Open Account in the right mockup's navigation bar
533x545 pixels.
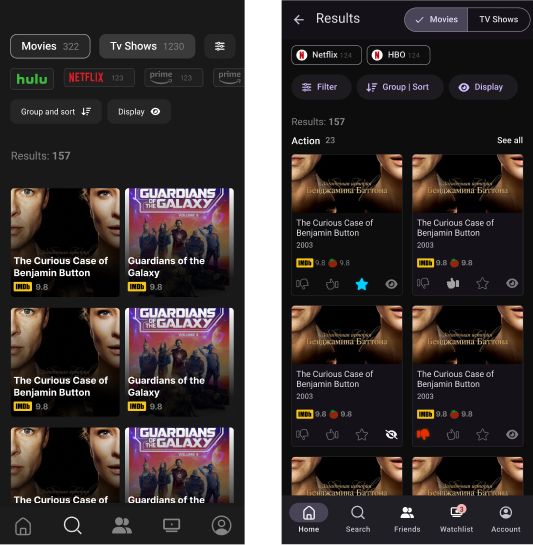point(506,518)
